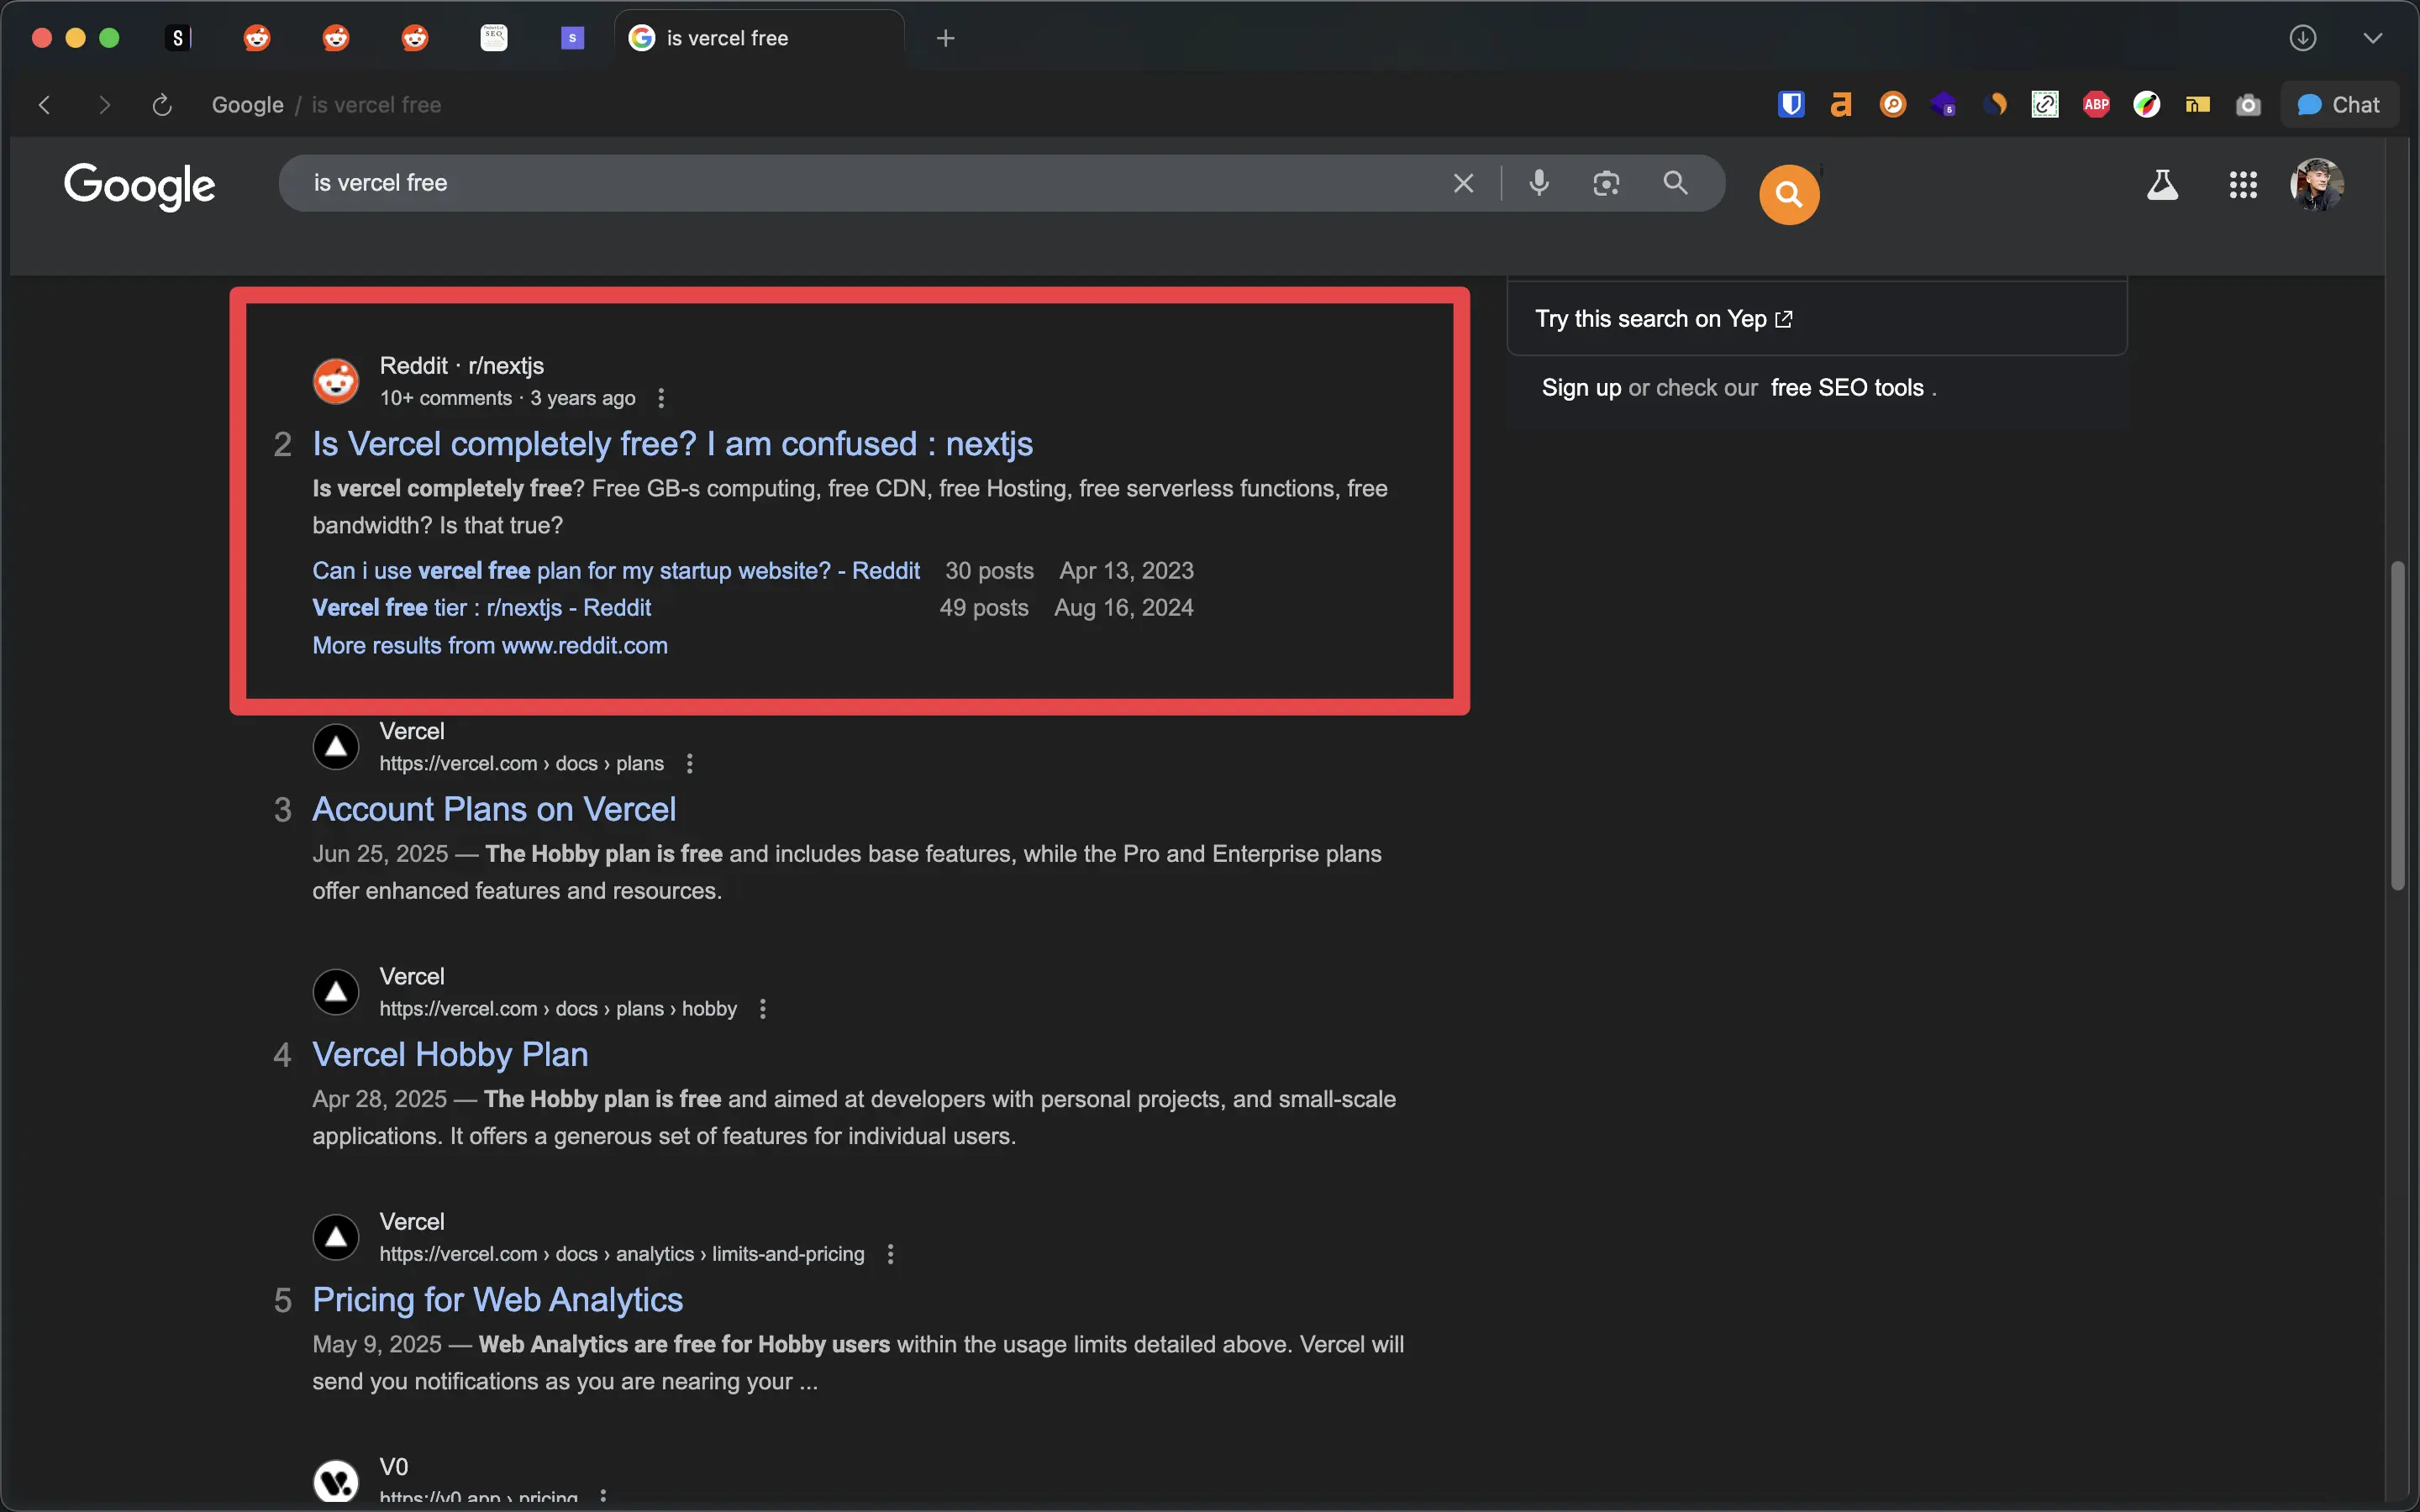
Task: Open the orange and blue swirl extension
Action: coord(1995,104)
